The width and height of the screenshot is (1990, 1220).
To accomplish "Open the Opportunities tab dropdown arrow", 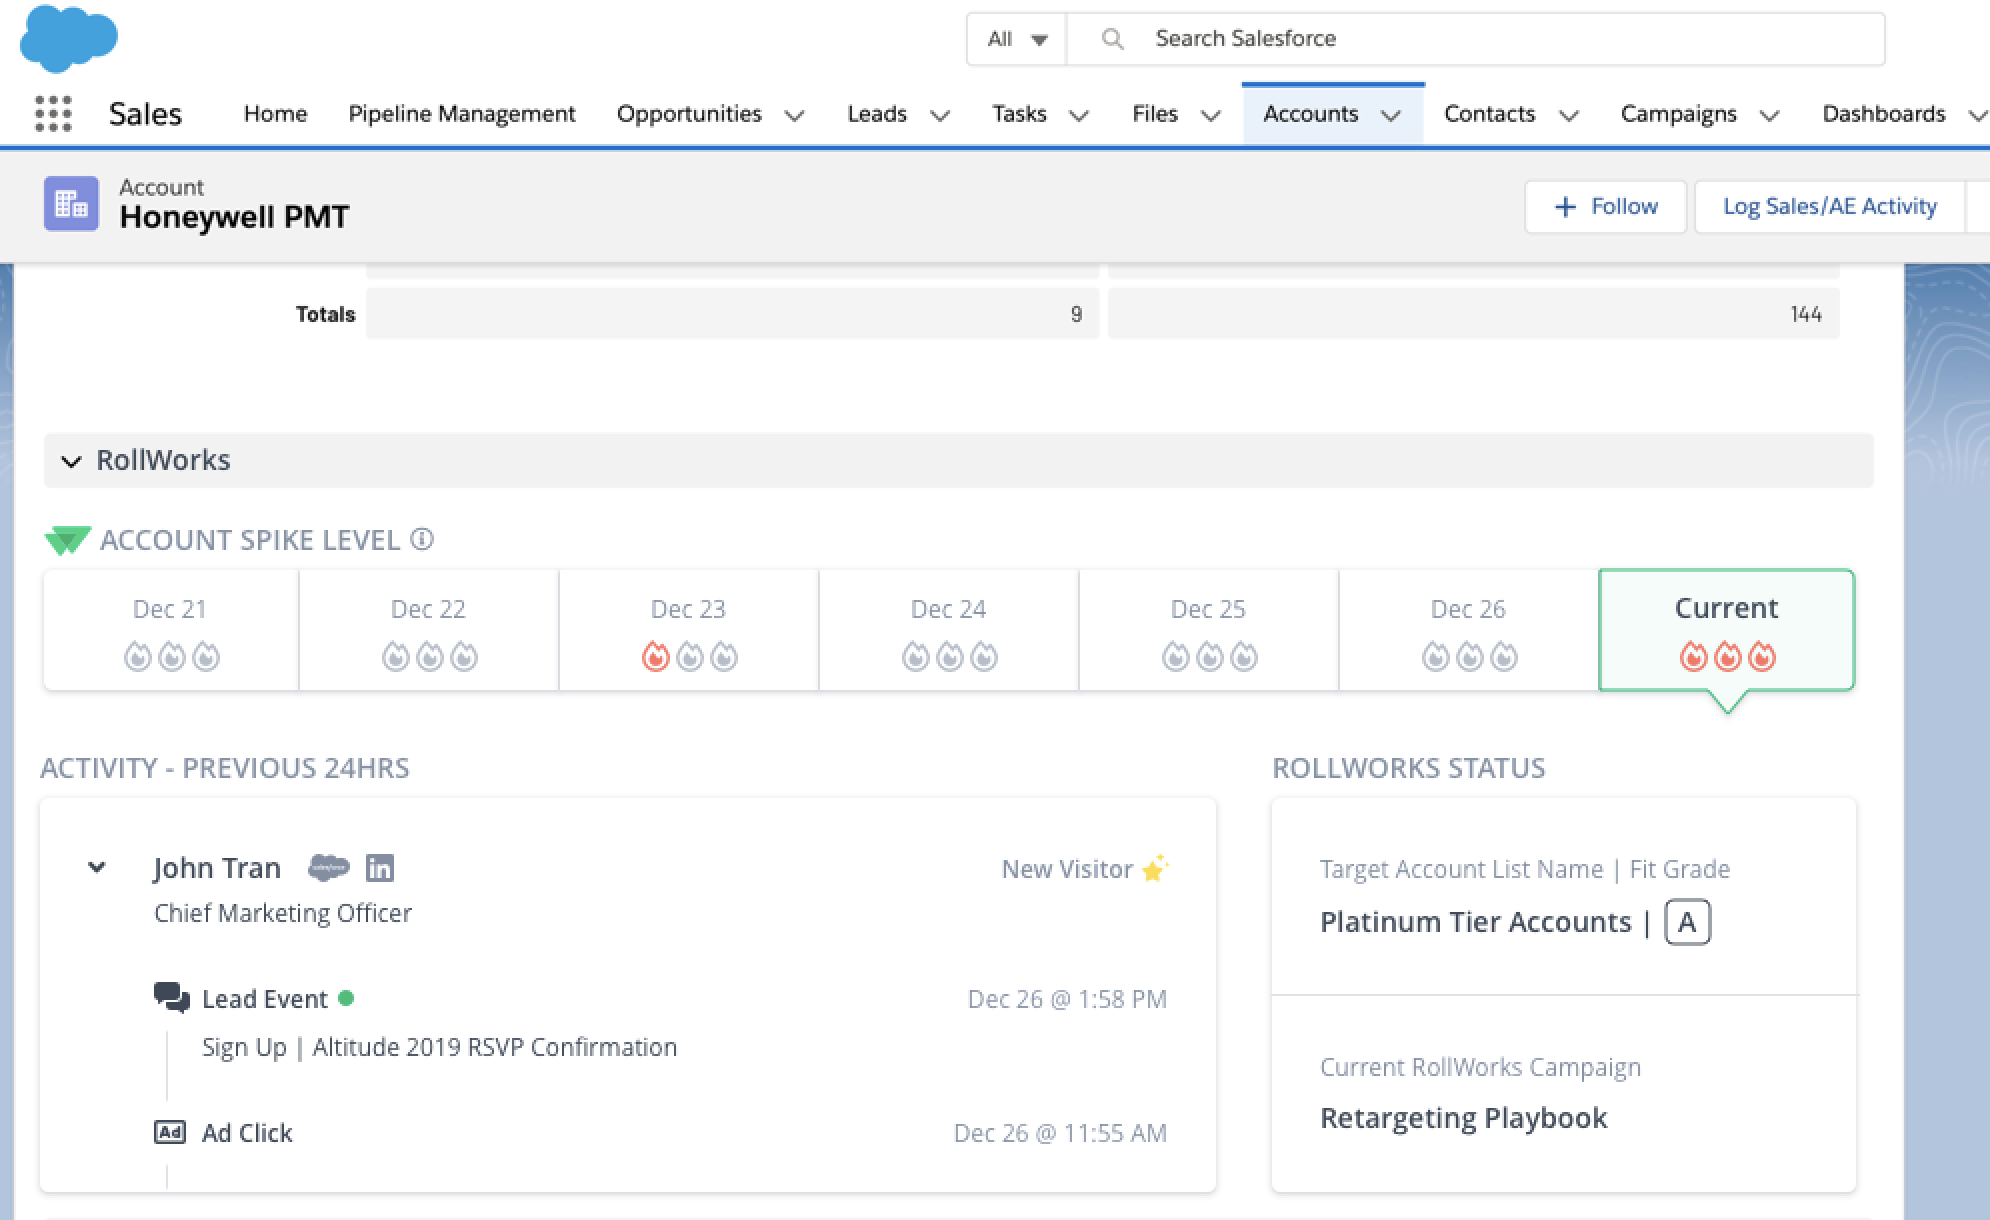I will tap(795, 115).
